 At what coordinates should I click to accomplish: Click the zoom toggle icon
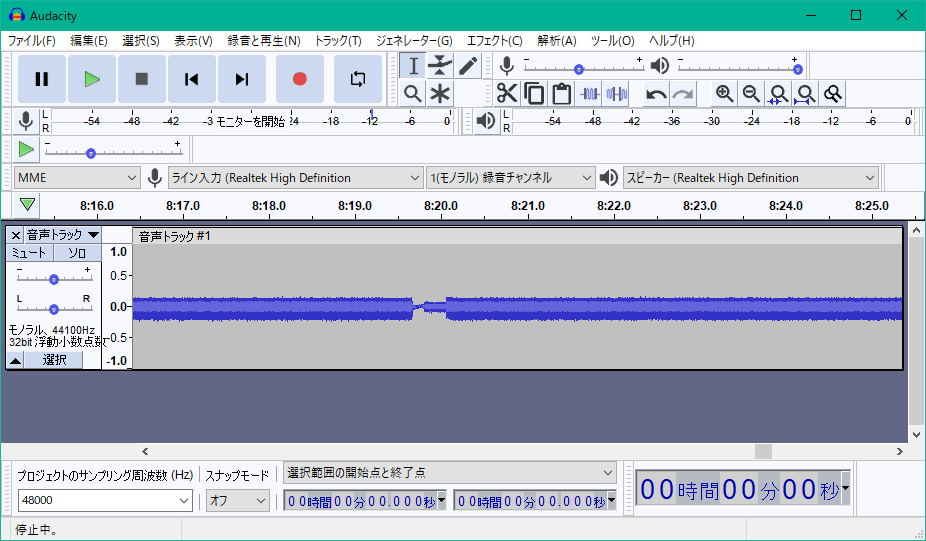pyautogui.click(x=833, y=93)
